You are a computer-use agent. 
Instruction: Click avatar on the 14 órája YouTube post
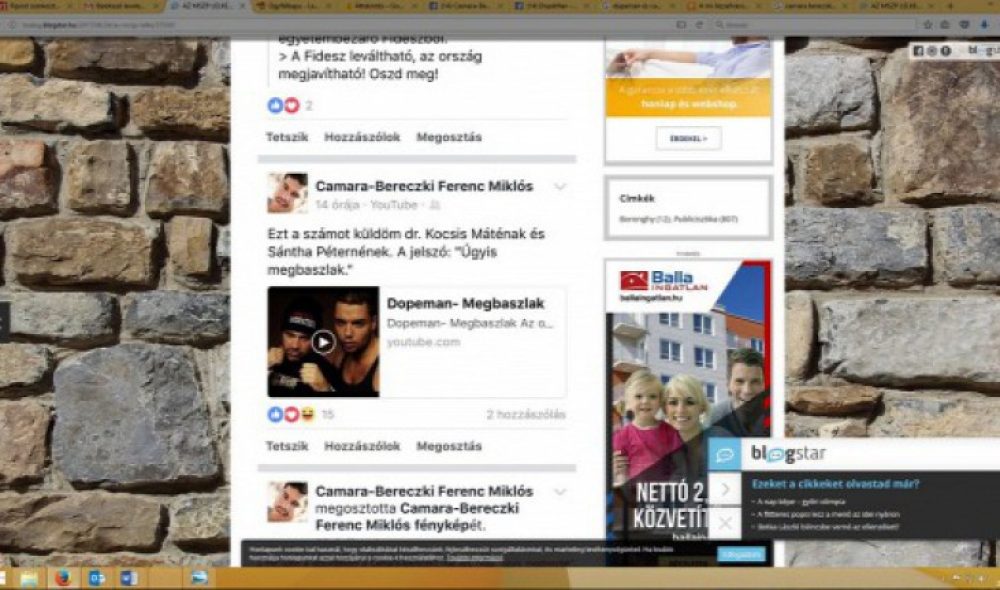coord(287,193)
